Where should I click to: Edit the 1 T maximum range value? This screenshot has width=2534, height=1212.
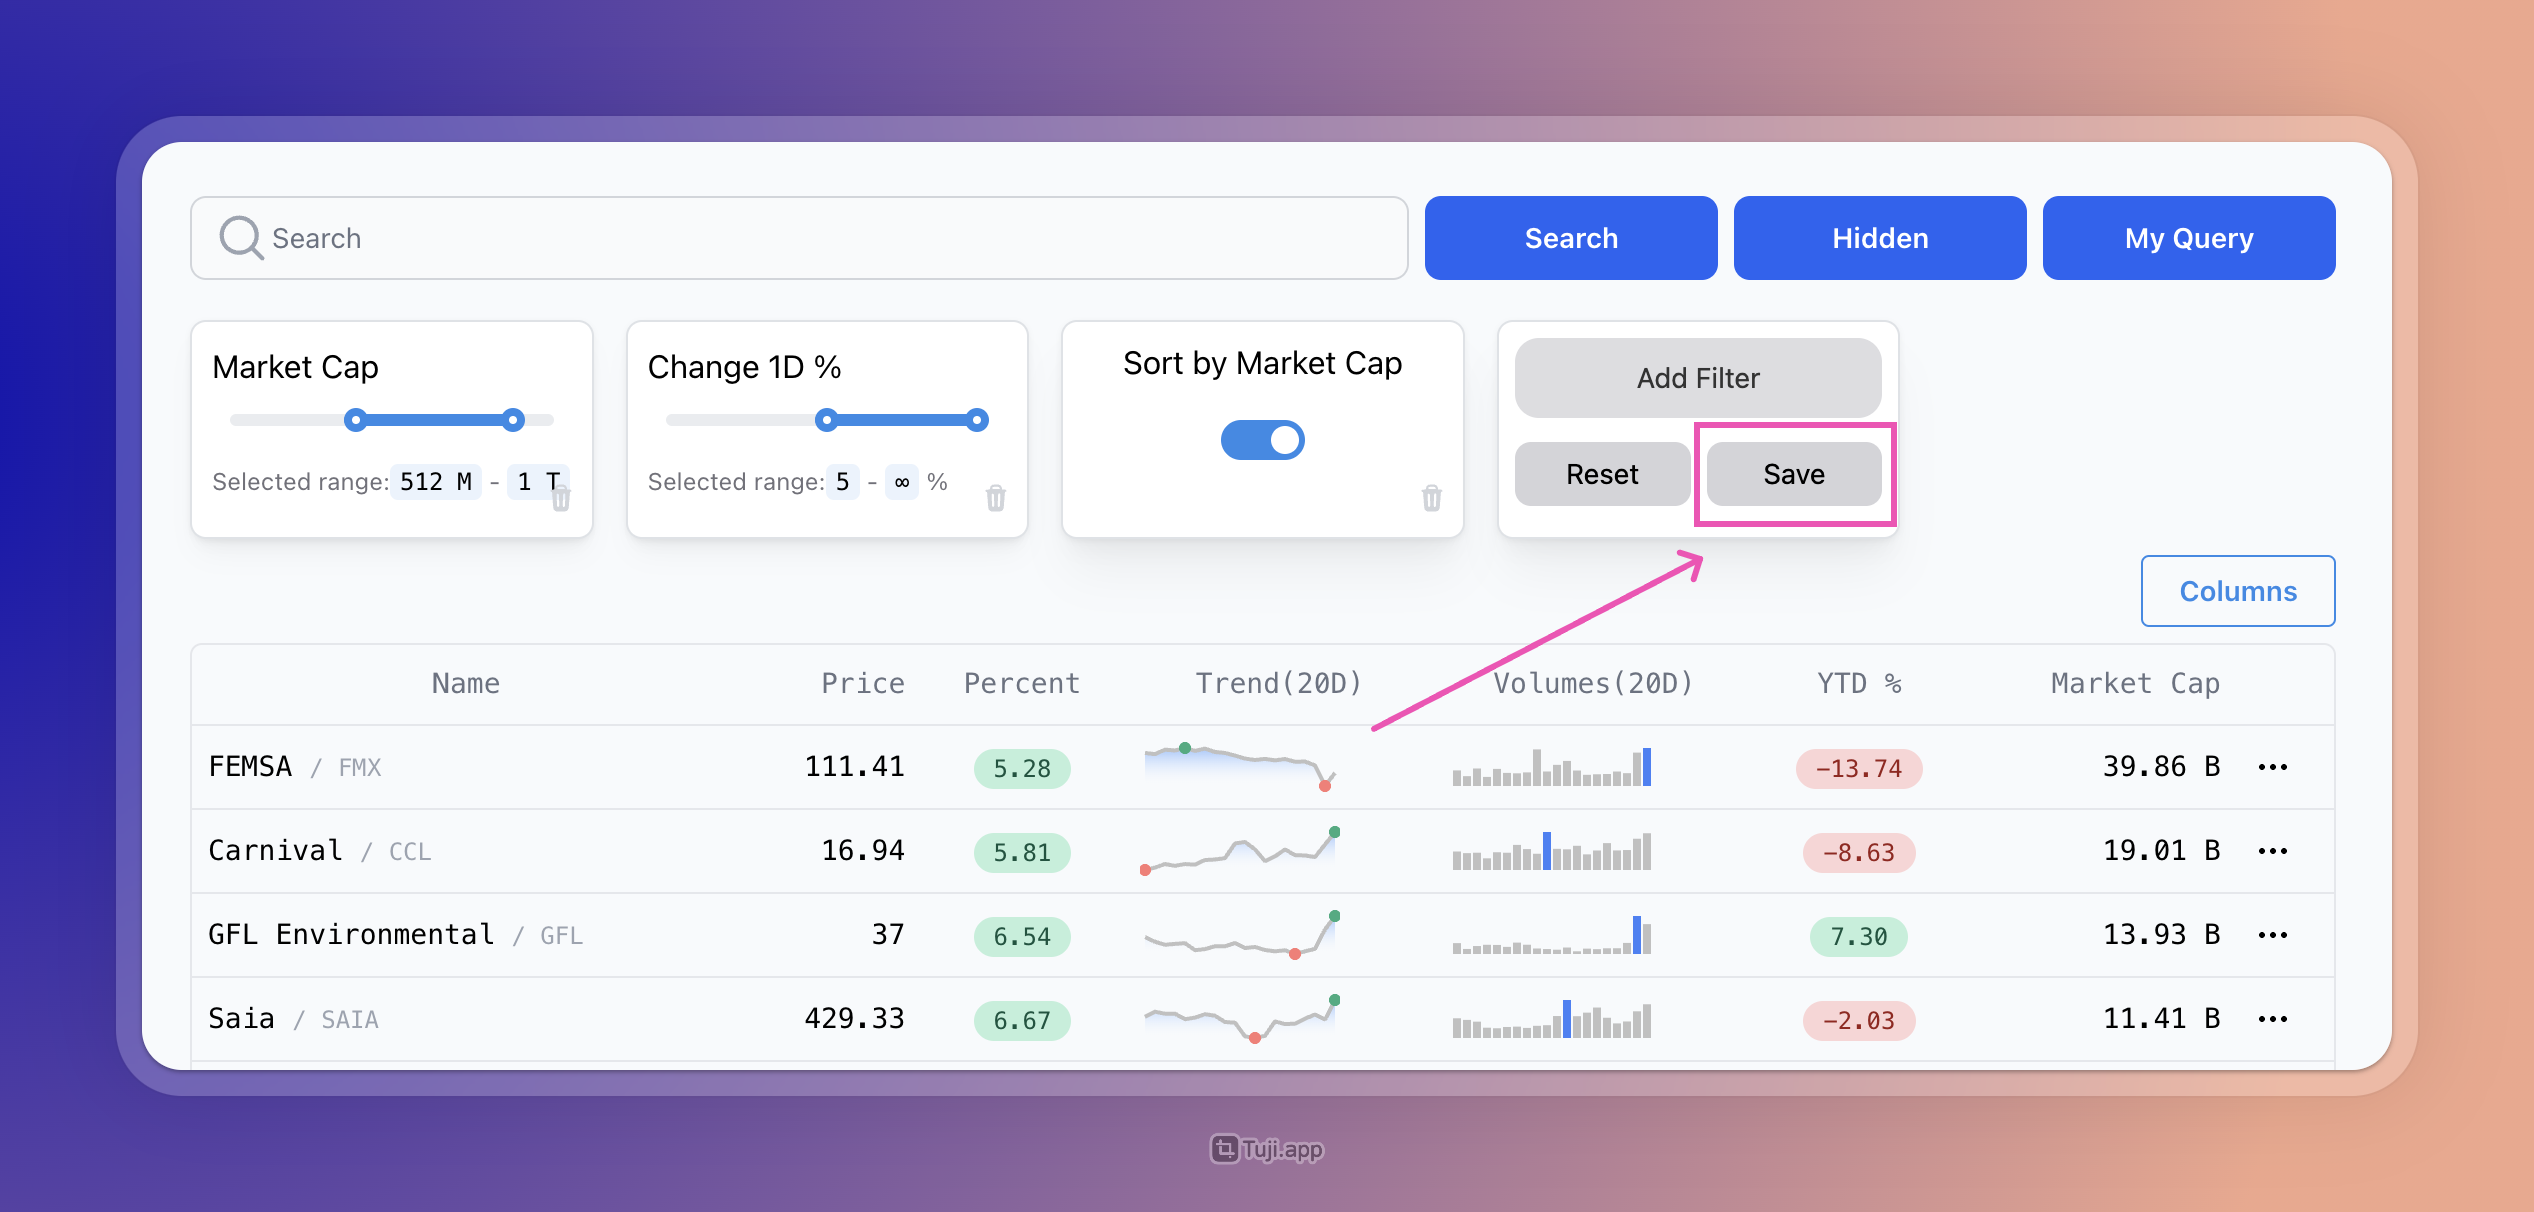tap(537, 482)
